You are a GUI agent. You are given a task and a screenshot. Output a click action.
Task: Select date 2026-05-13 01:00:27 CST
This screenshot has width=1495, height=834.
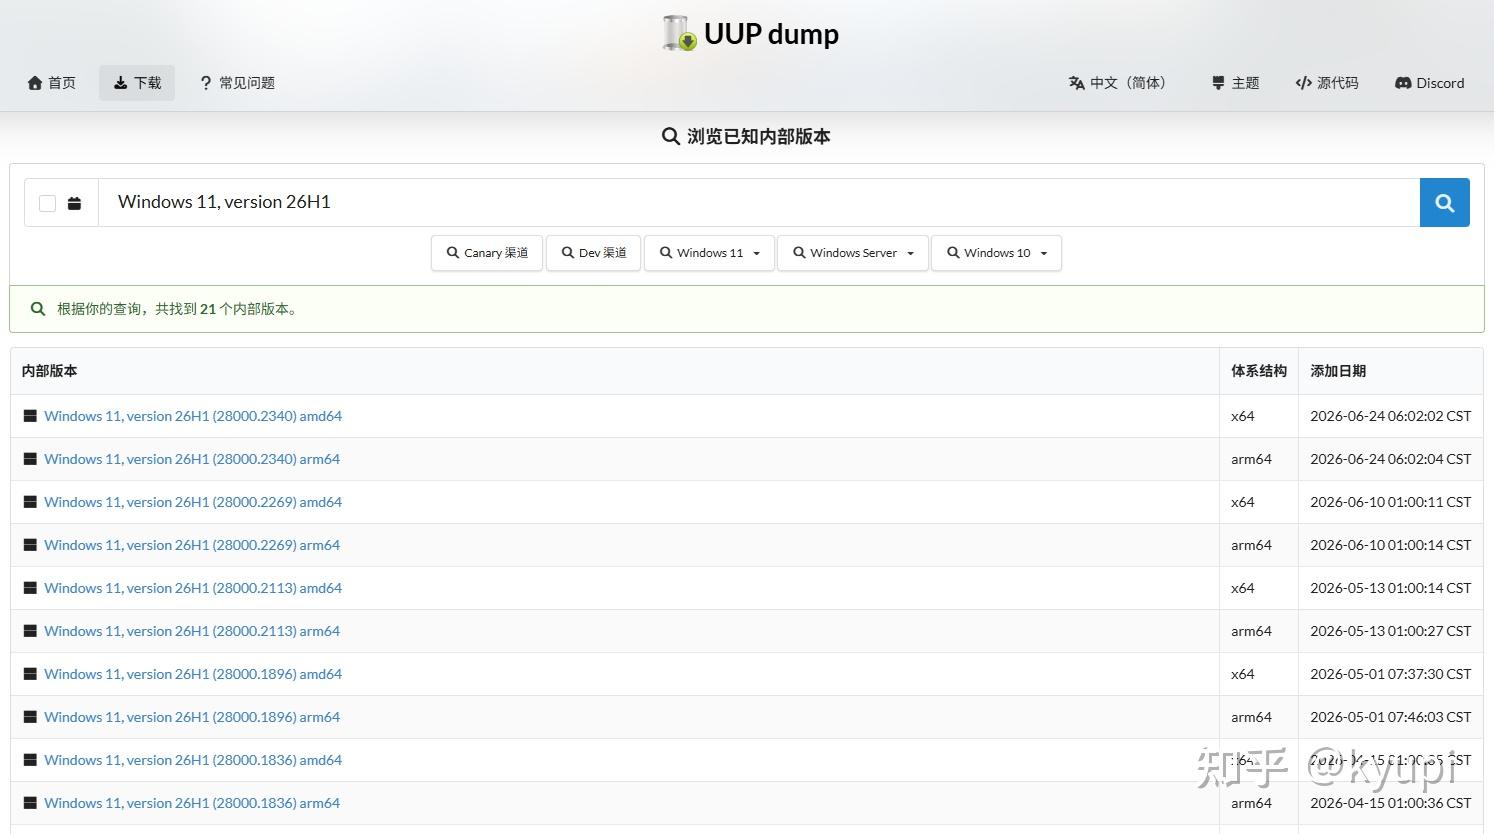coord(1391,631)
